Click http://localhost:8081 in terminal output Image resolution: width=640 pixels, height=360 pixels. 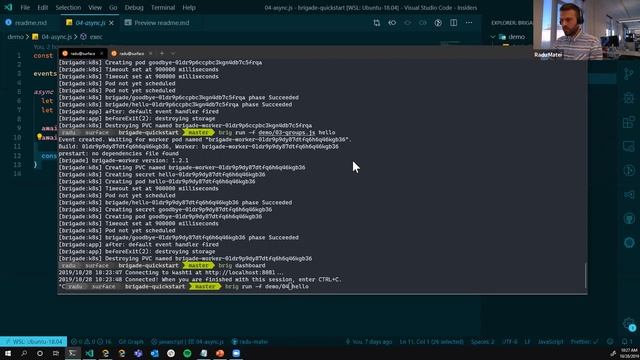pos(240,273)
